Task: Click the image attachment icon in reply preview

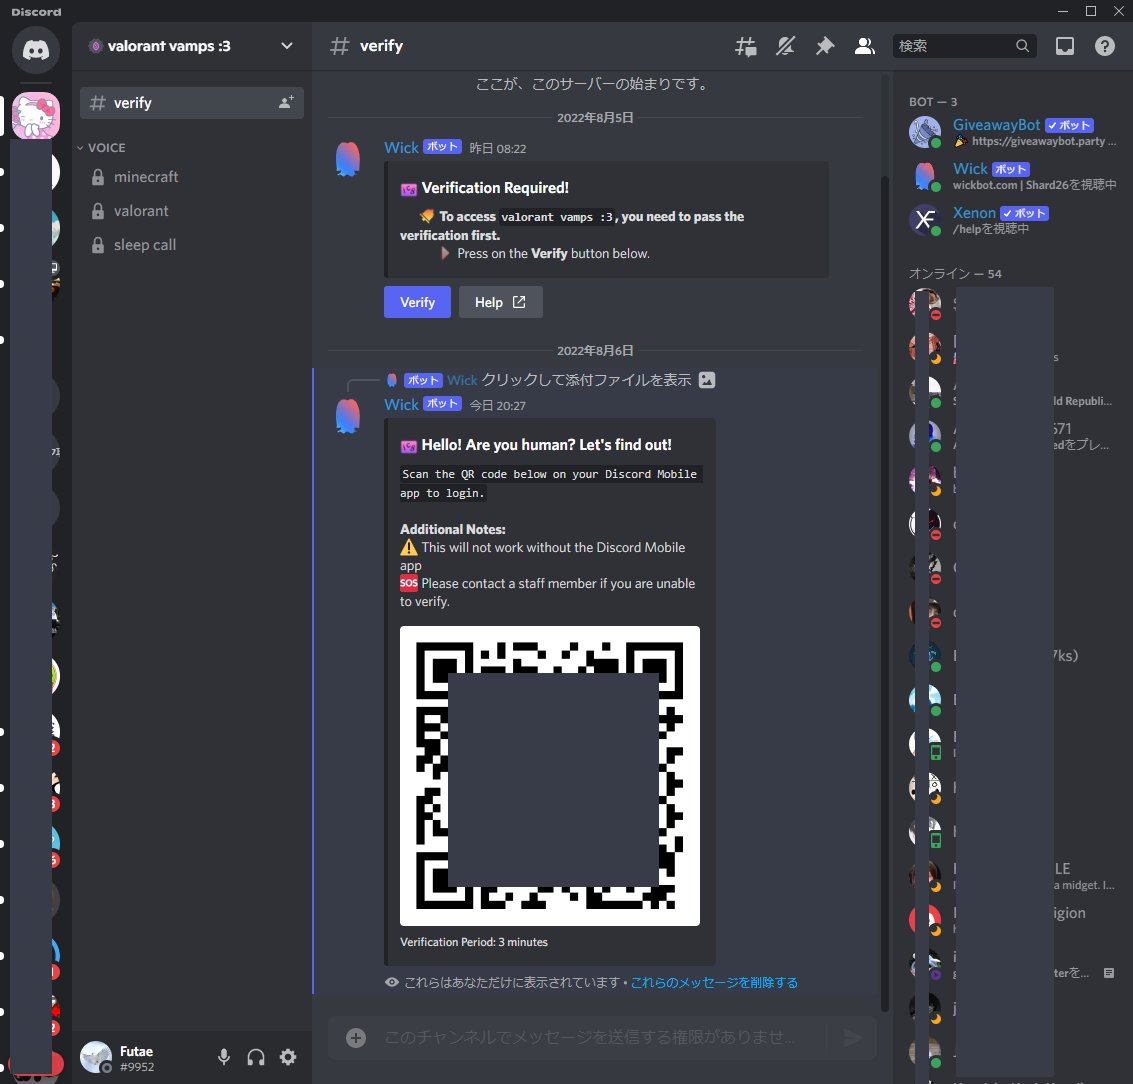Action: [707, 380]
